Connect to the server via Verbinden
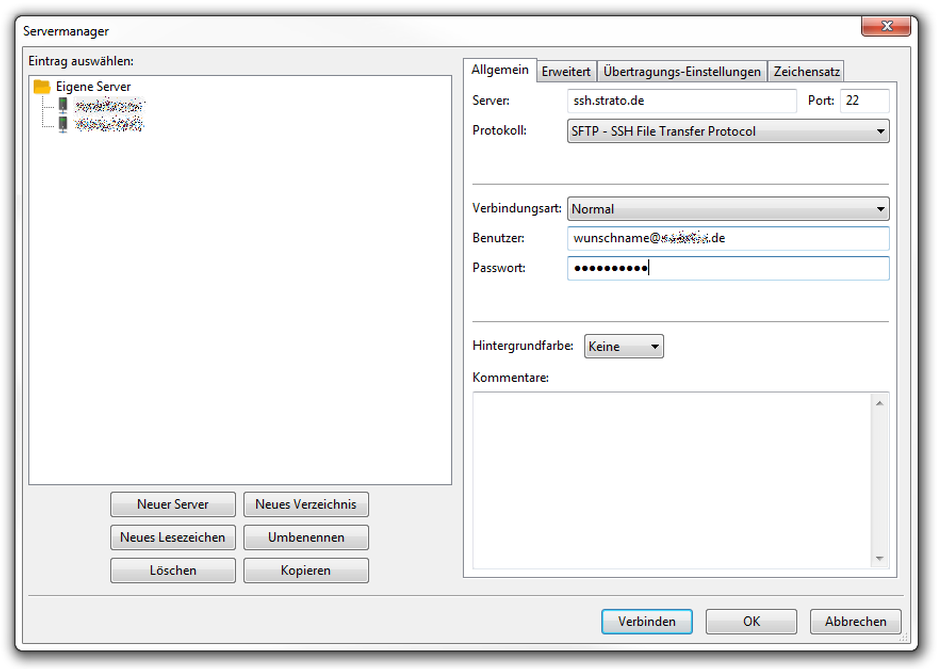This screenshot has height=669, width=939. (x=646, y=621)
